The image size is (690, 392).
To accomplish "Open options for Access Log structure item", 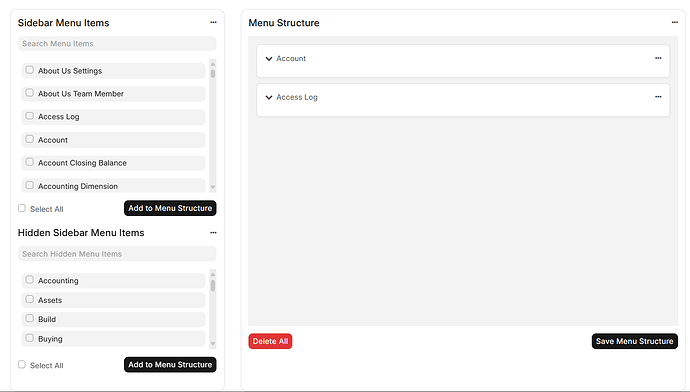I will coord(658,97).
